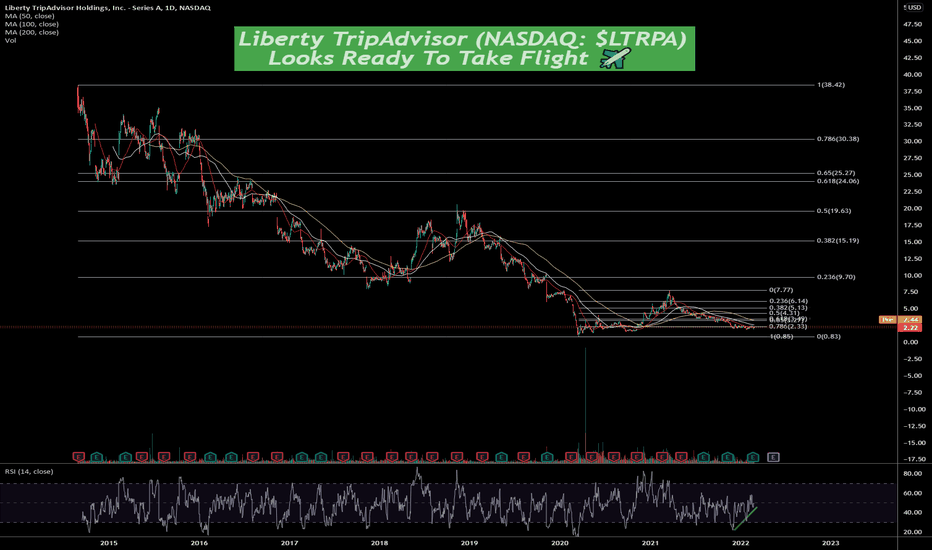
Task: Click the 0.236(9.70) Fibonacci level label
Action: pyautogui.click(x=836, y=277)
